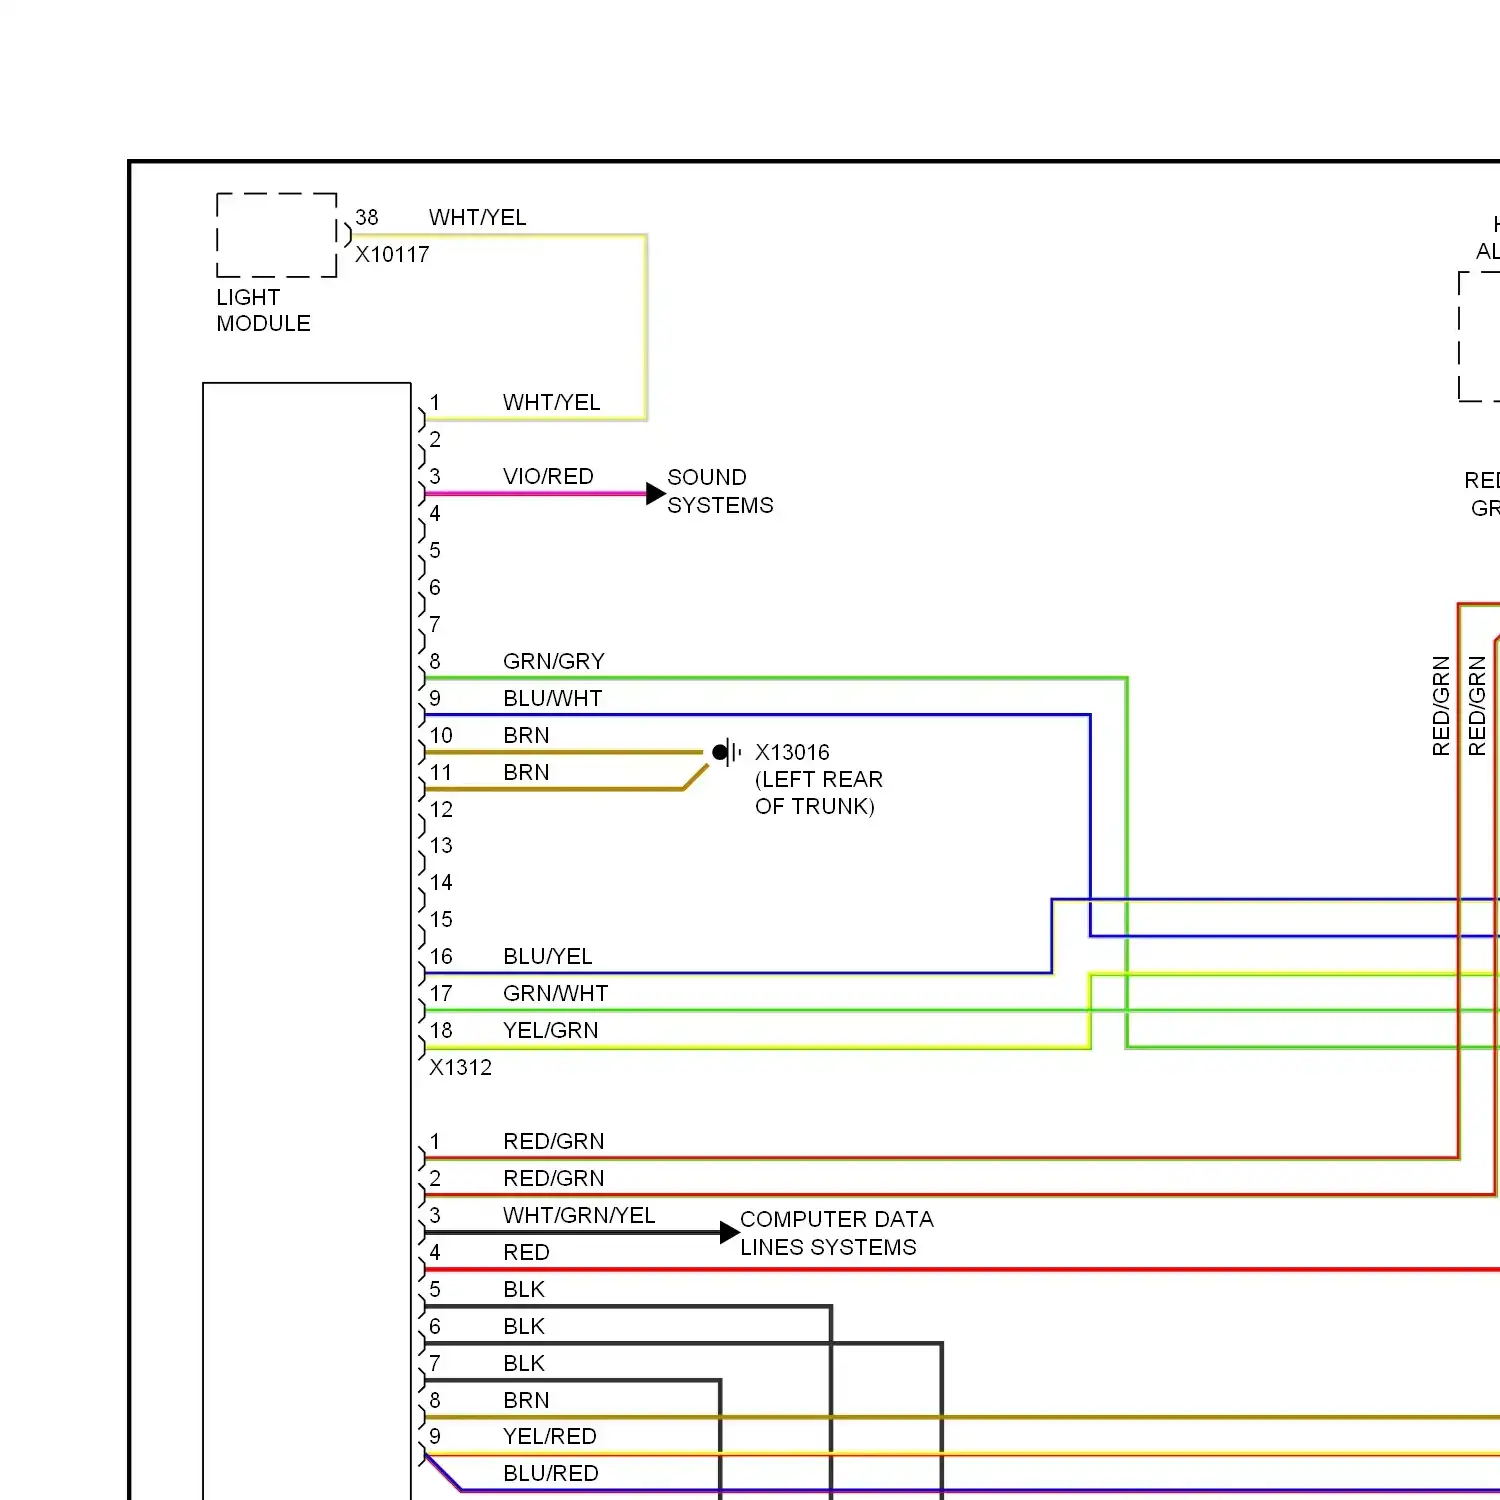Click pin number 15 on connector X1312

click(x=441, y=919)
